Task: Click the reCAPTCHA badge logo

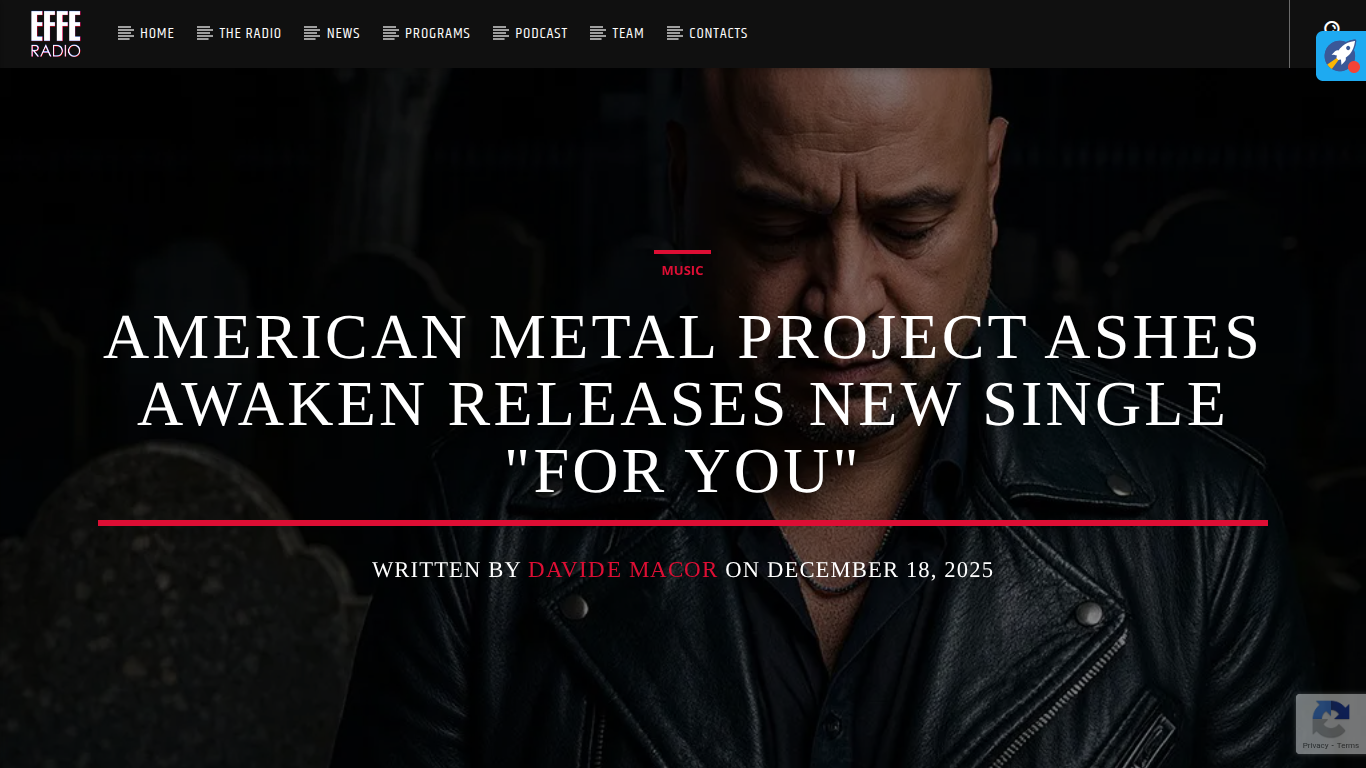Action: tap(1331, 719)
